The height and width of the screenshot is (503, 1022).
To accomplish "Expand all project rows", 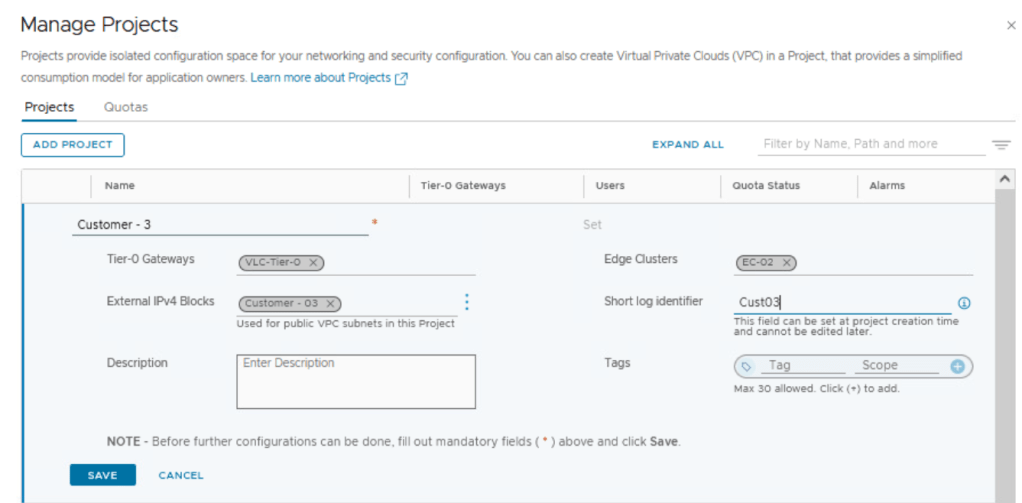I will click(x=687, y=145).
